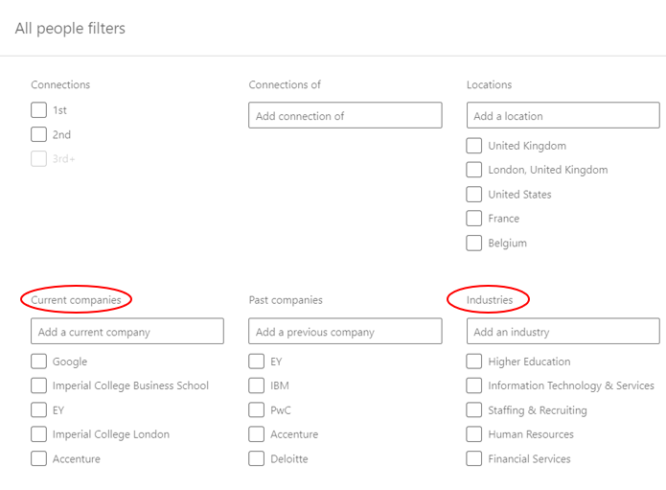Image resolution: width=666 pixels, height=490 pixels.
Task: Focus the Add a location input
Action: point(563,115)
